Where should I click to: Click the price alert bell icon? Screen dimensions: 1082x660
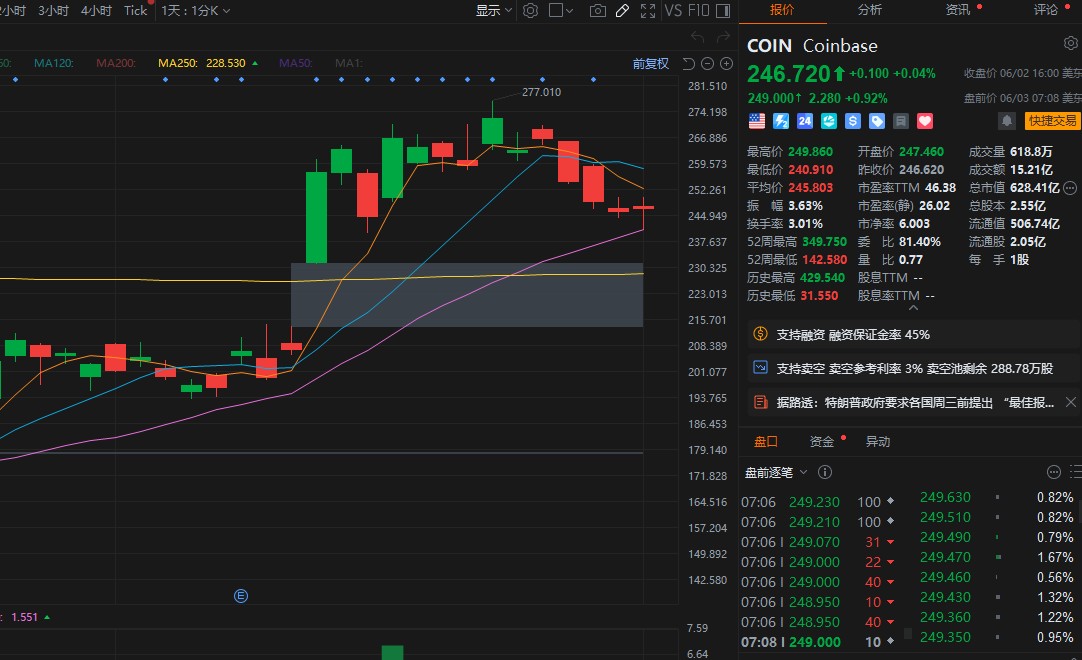pos(1006,120)
